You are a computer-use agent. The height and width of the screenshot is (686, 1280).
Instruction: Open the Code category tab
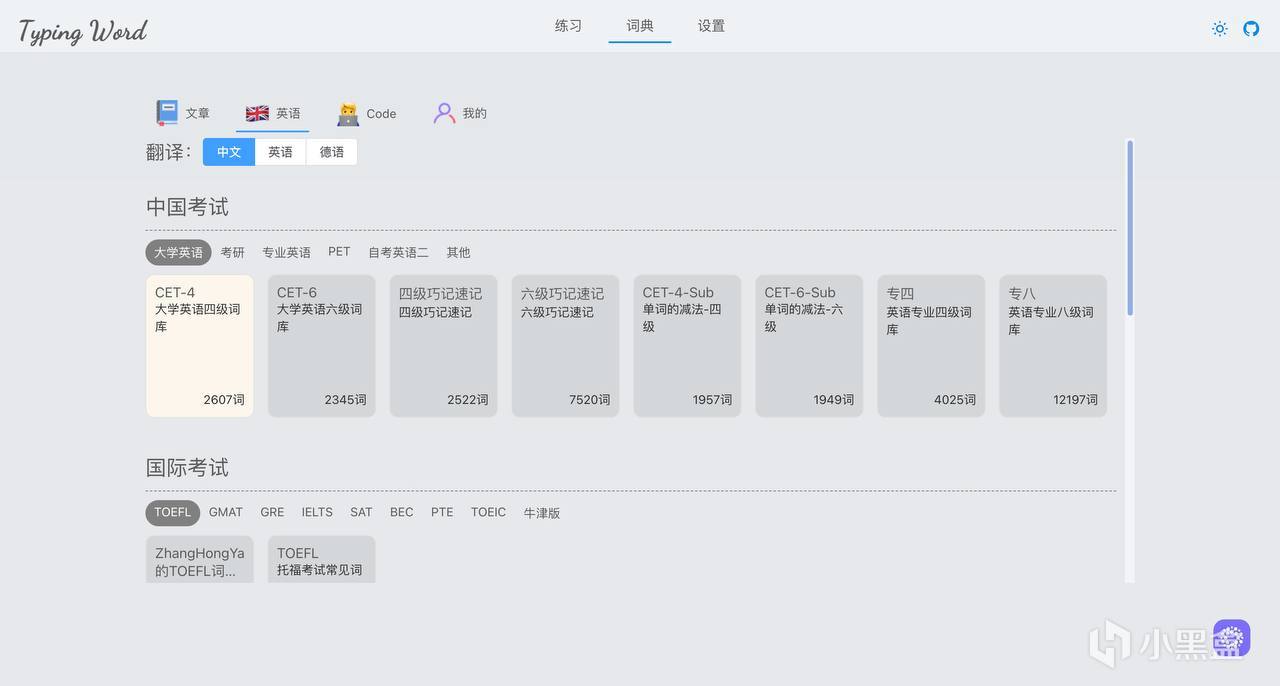pyautogui.click(x=366, y=113)
